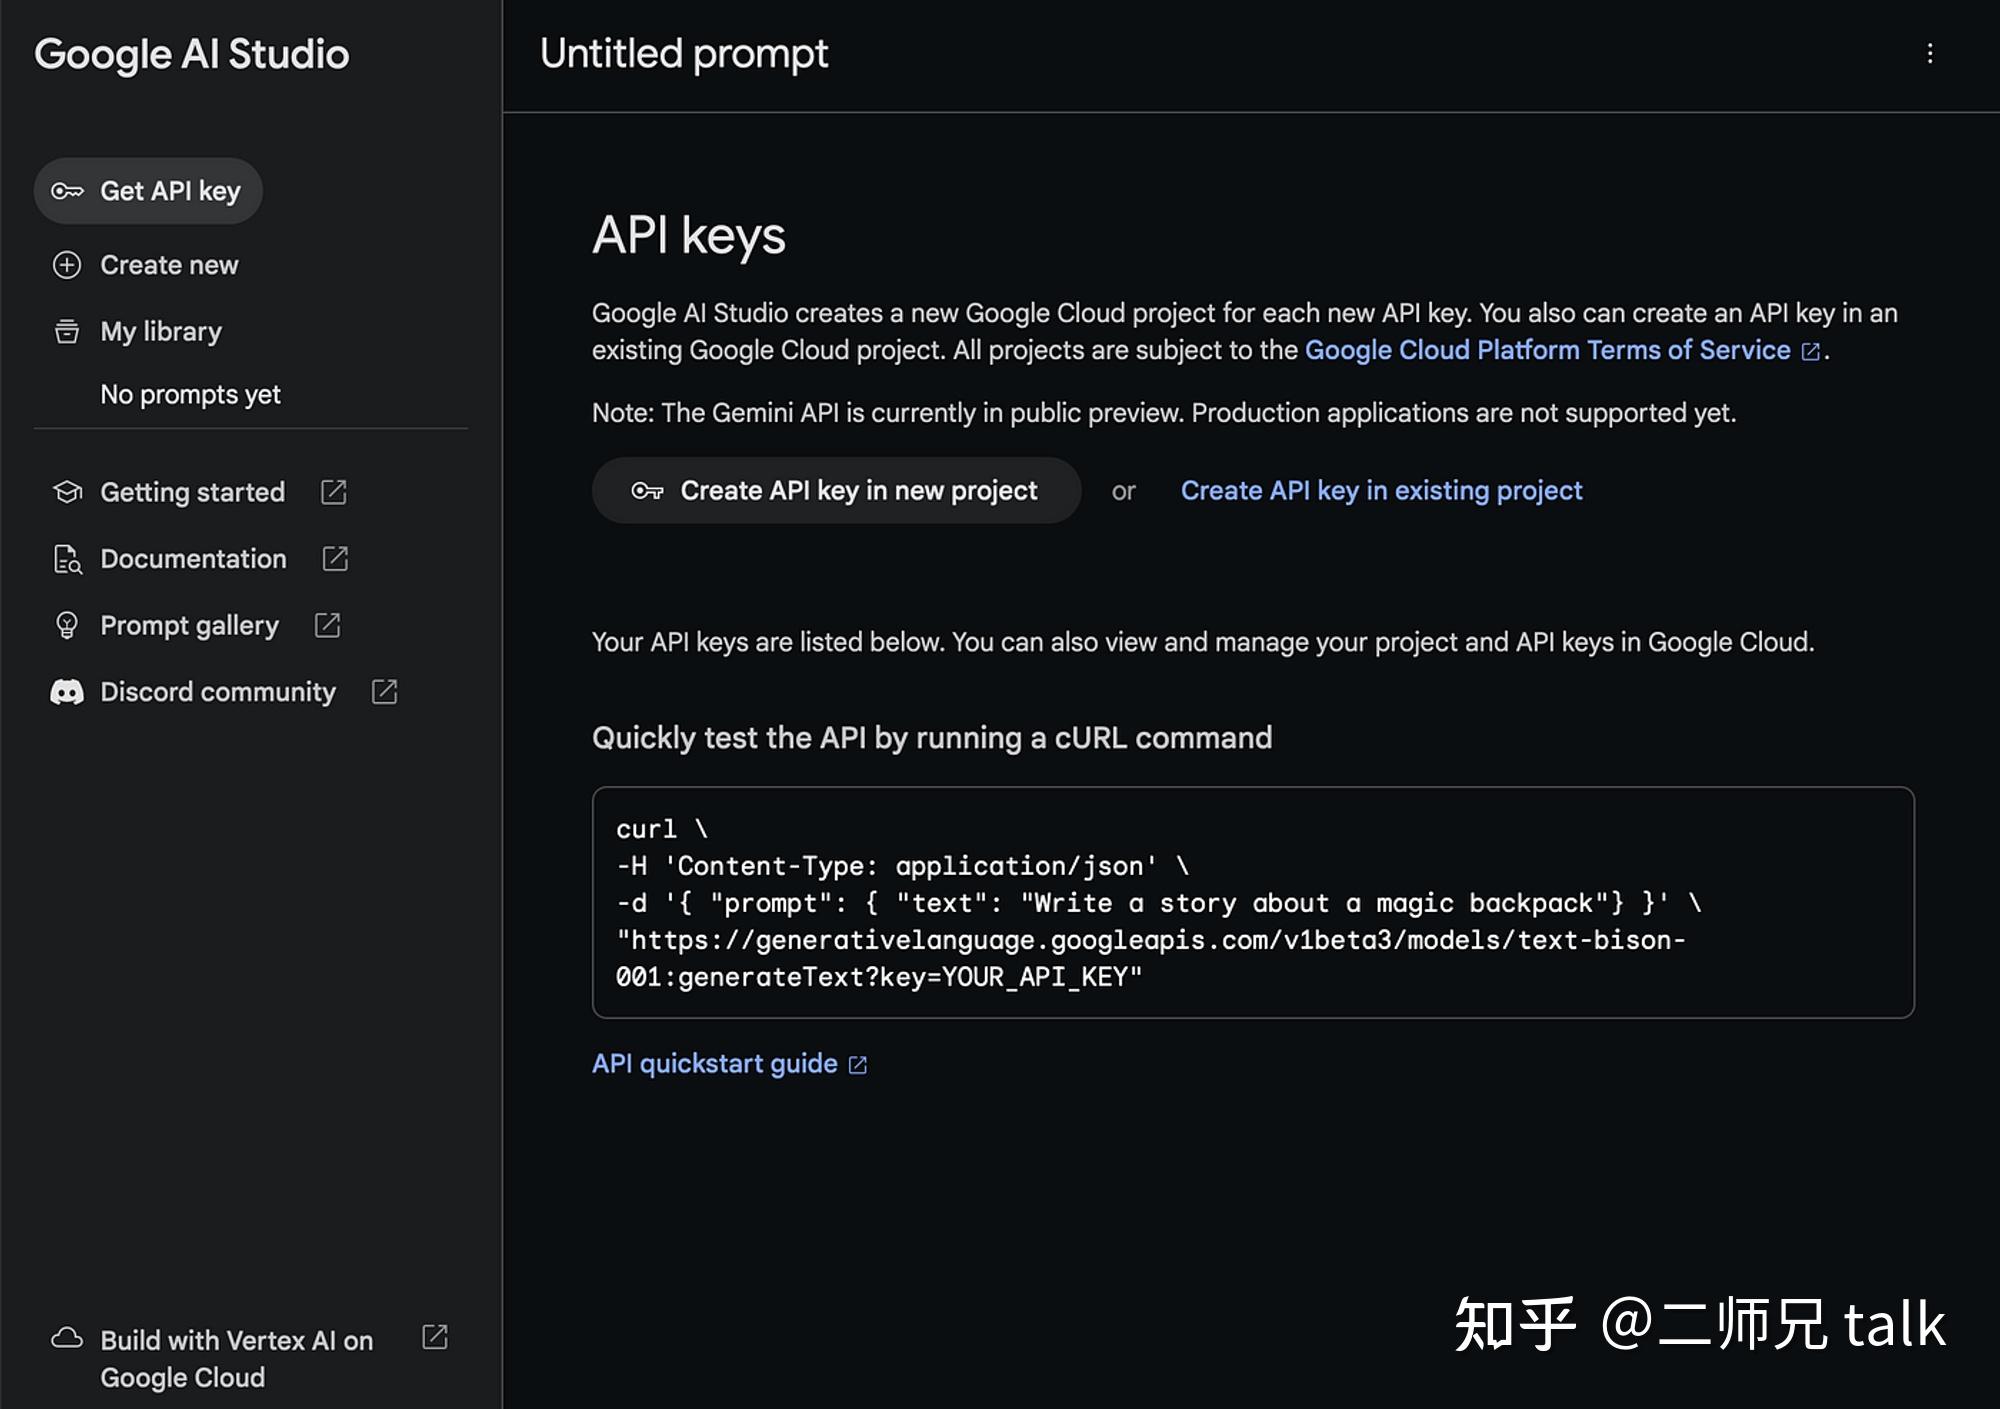Select the Untitled prompt title
The height and width of the screenshot is (1409, 2000).
(683, 53)
